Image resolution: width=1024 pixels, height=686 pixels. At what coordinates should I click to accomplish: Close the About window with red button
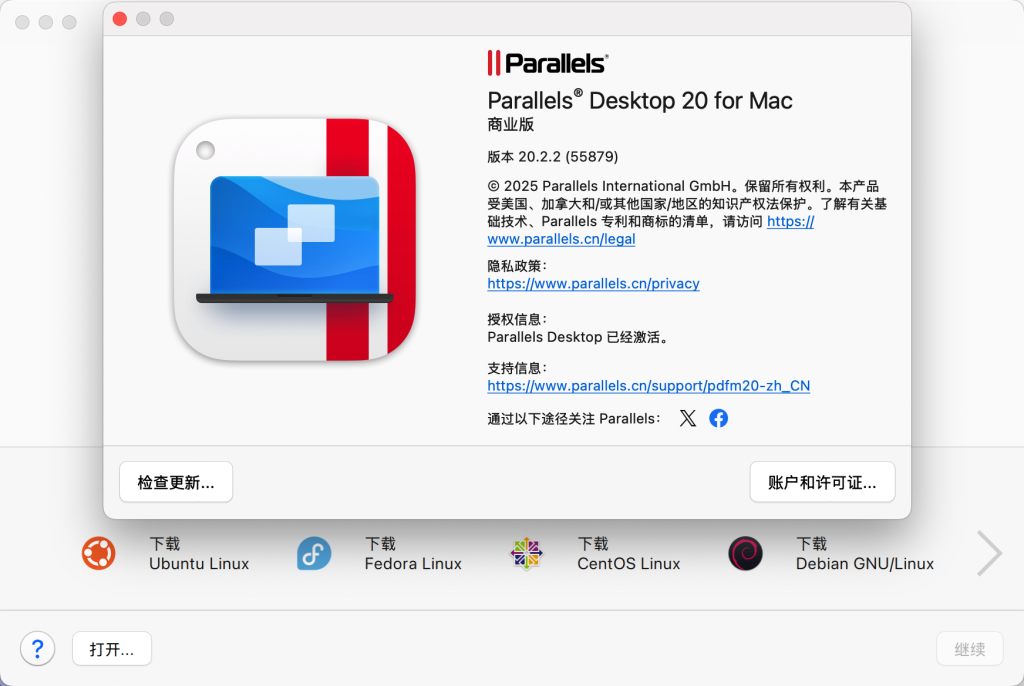pos(120,19)
